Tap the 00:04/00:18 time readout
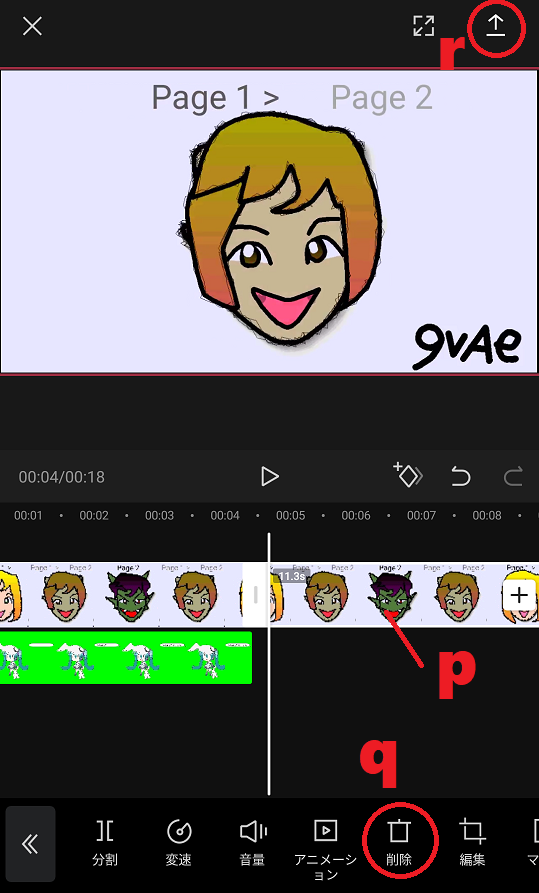The height and width of the screenshot is (893, 539). (62, 477)
